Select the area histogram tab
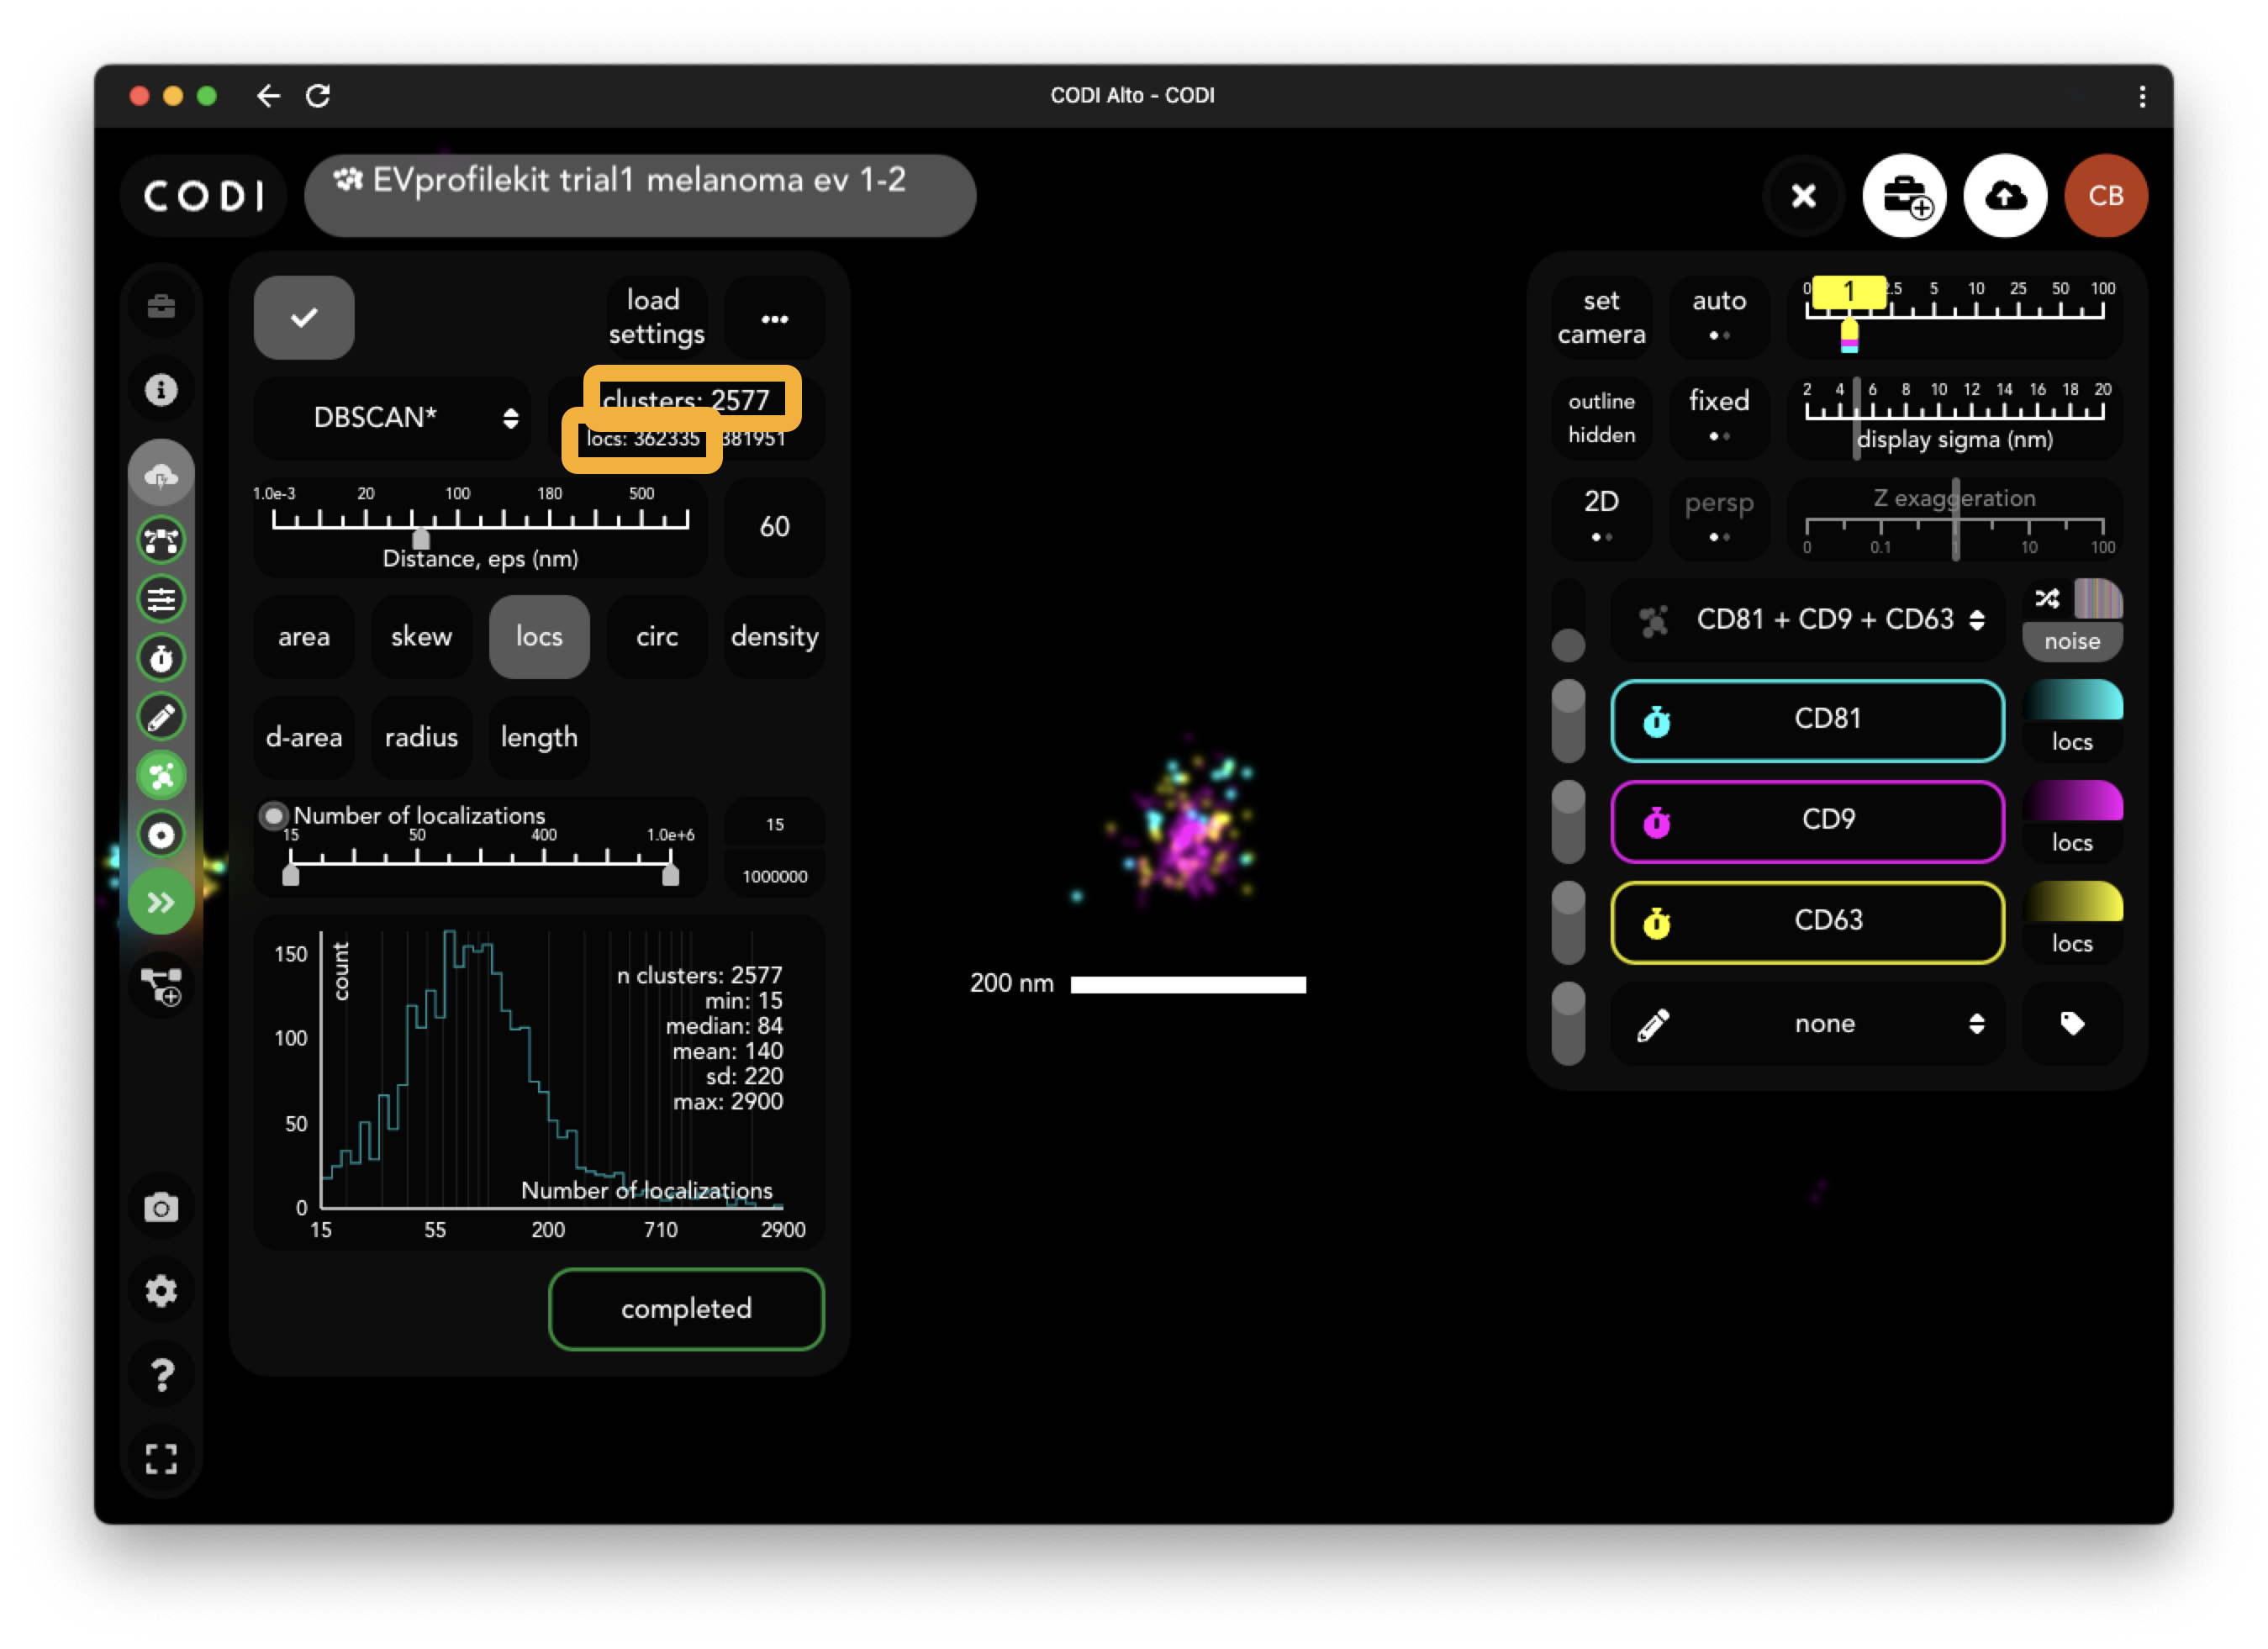The image size is (2268, 1649). [x=304, y=637]
